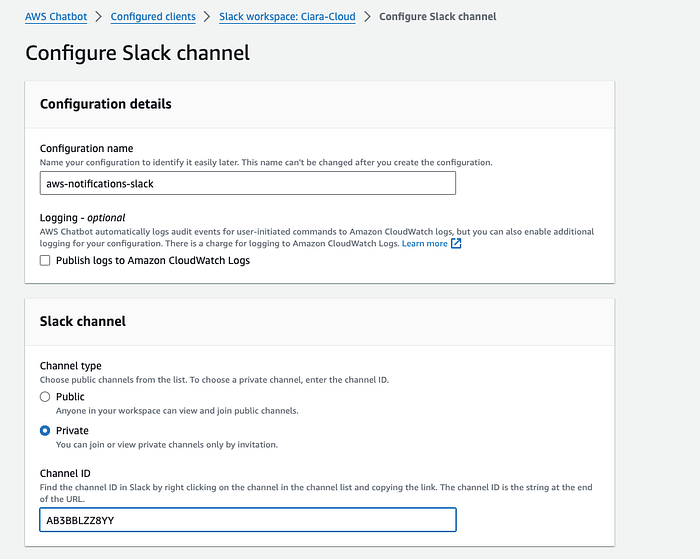This screenshot has width=700, height=559.
Task: Click the Configuration details section header
Action: pos(106,104)
